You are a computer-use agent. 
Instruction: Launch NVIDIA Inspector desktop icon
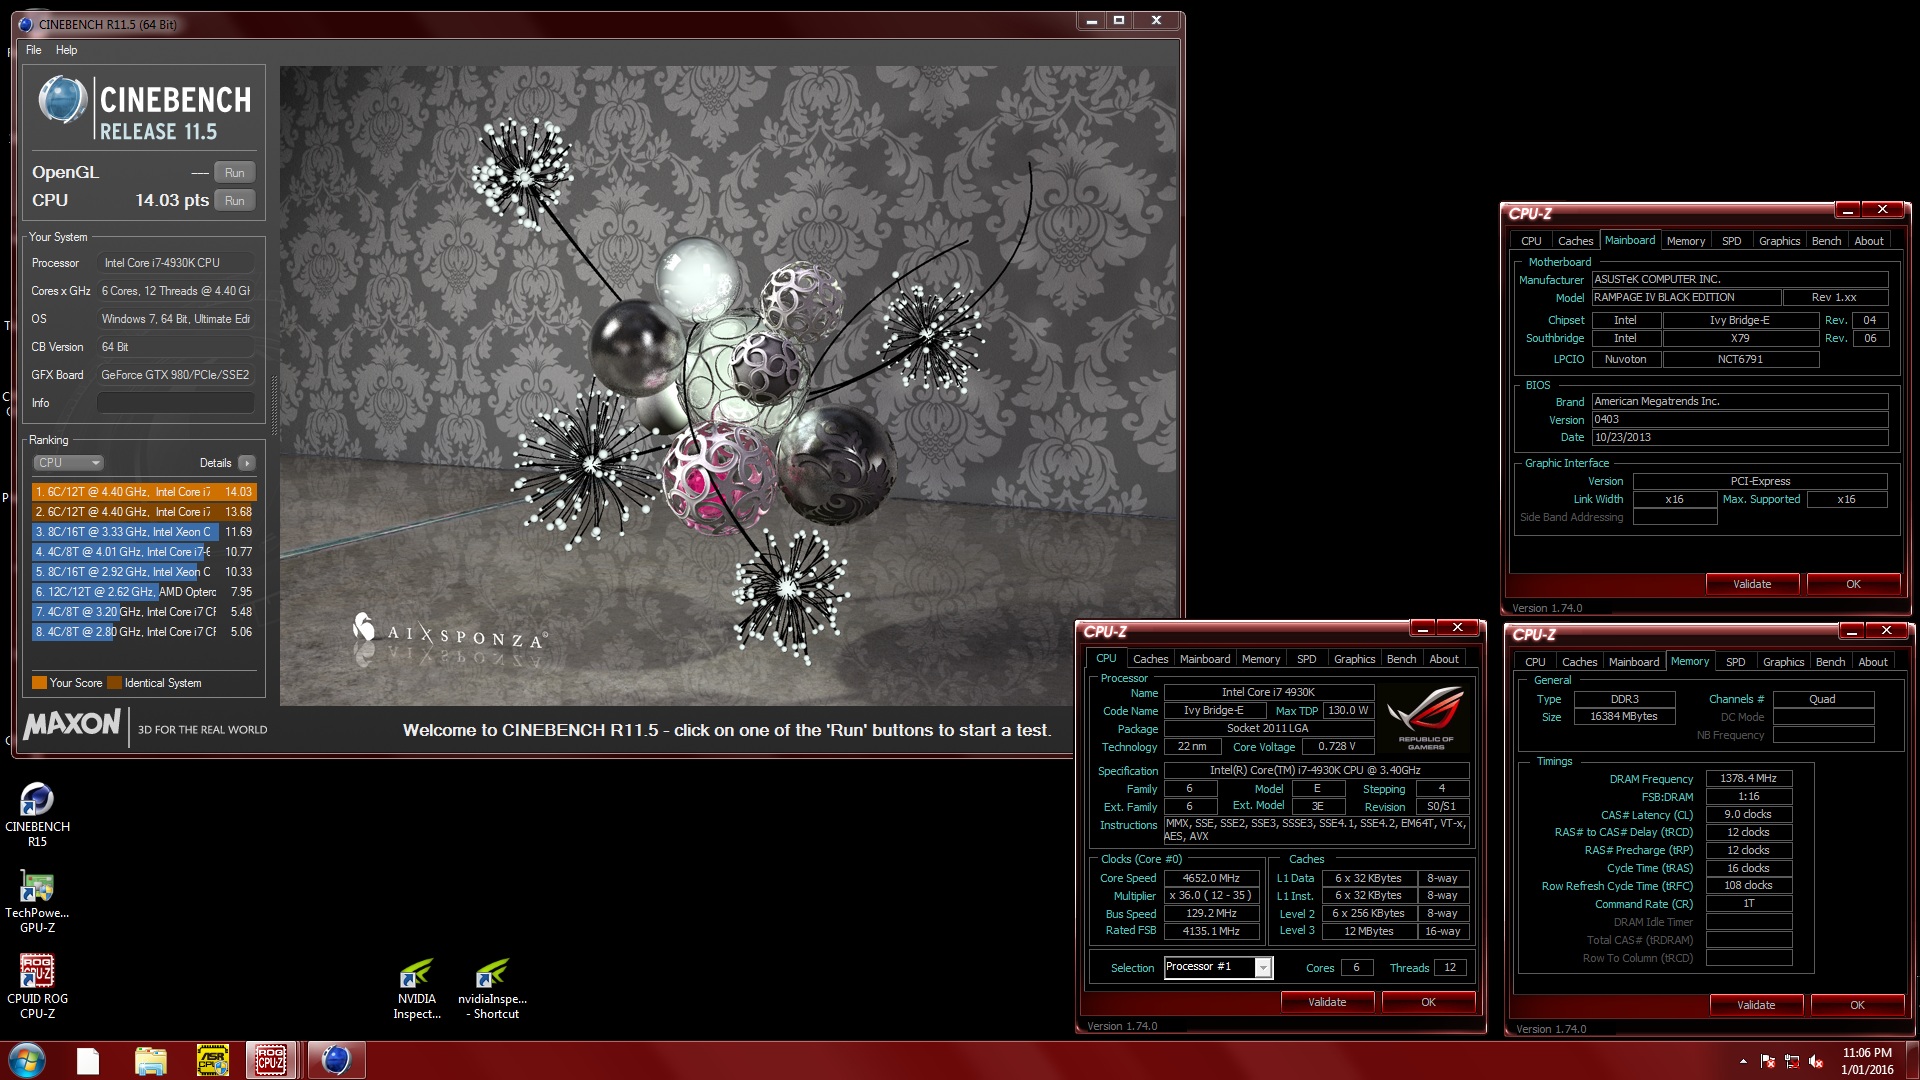click(x=416, y=989)
